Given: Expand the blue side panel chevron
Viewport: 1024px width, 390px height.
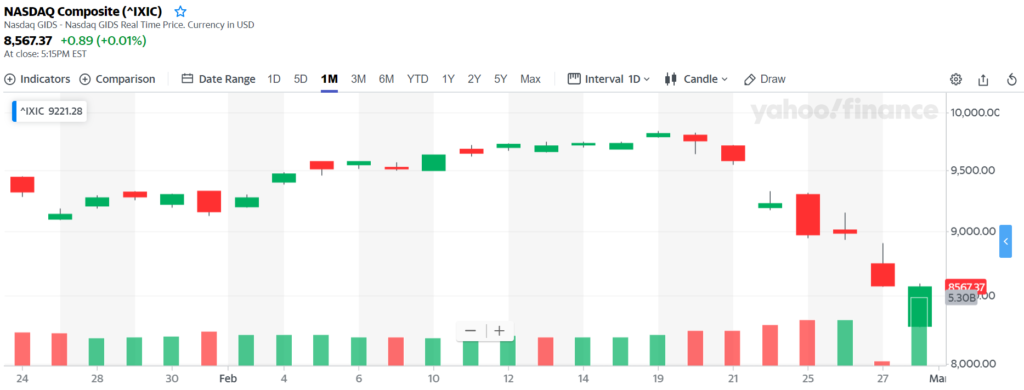Looking at the screenshot, I should pyautogui.click(x=1006, y=241).
